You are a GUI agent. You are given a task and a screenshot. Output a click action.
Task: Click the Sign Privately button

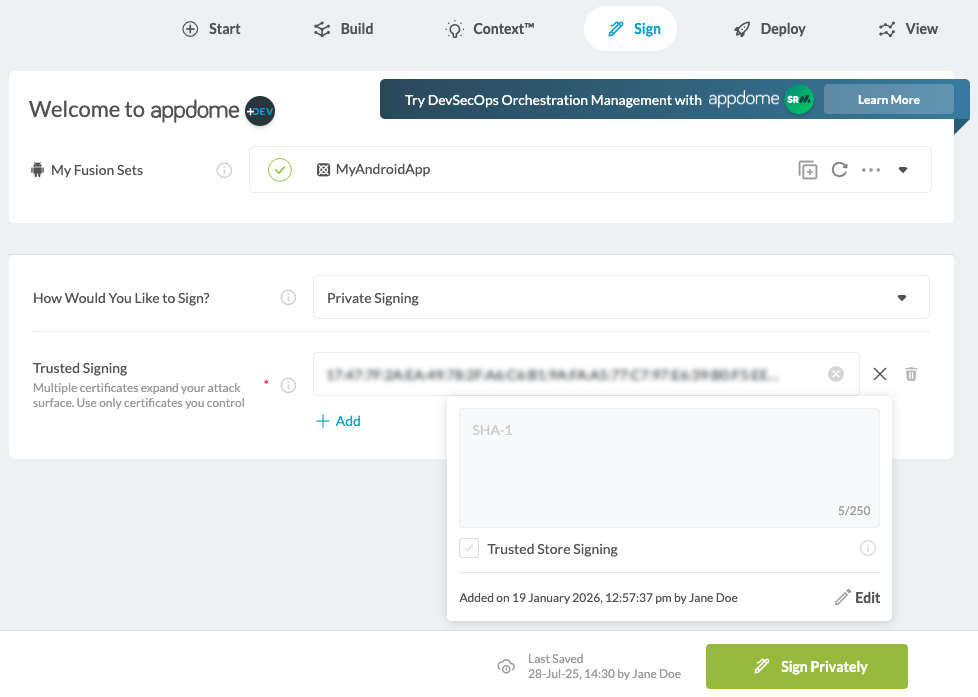coord(806,666)
